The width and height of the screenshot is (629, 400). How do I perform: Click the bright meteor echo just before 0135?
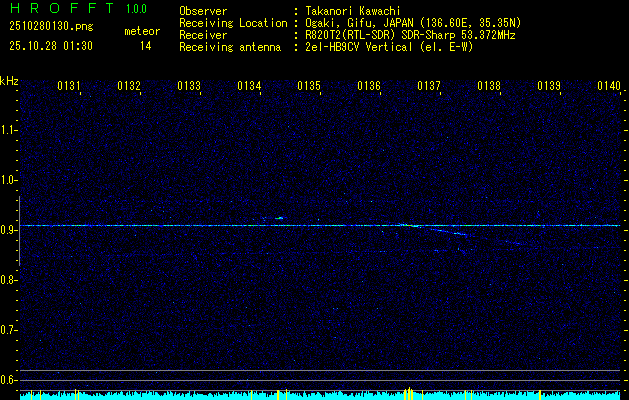[x=280, y=218]
